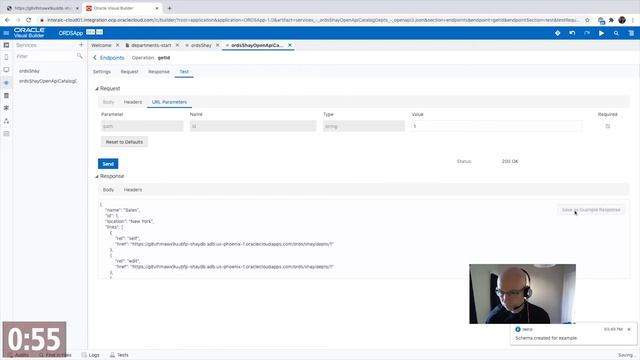Switch to the Welcome tab
The width and height of the screenshot is (640, 360).
click(101, 45)
